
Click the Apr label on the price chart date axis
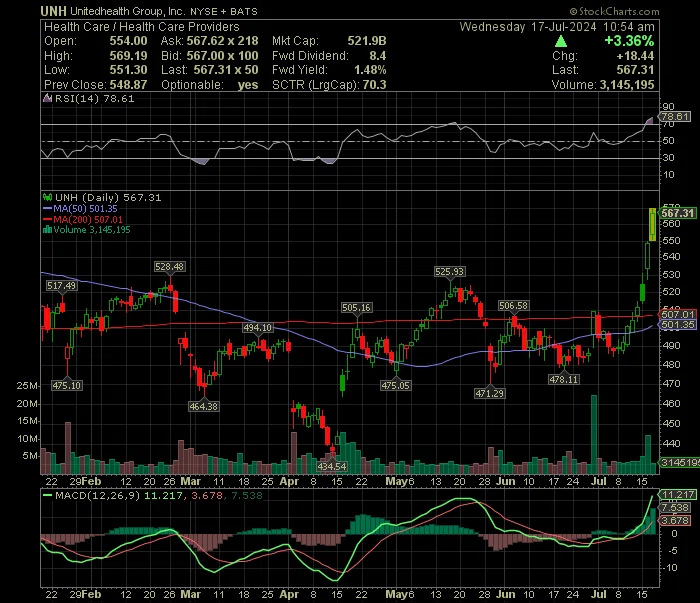pyautogui.click(x=289, y=482)
